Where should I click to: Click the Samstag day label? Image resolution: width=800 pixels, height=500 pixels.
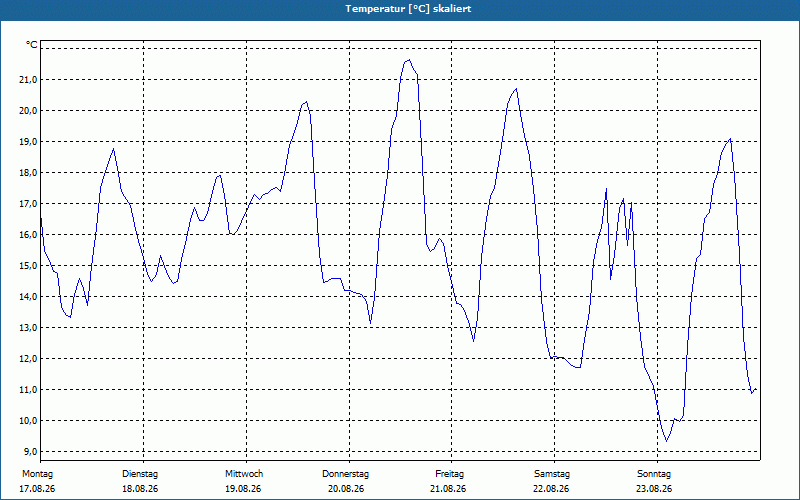(x=552, y=474)
